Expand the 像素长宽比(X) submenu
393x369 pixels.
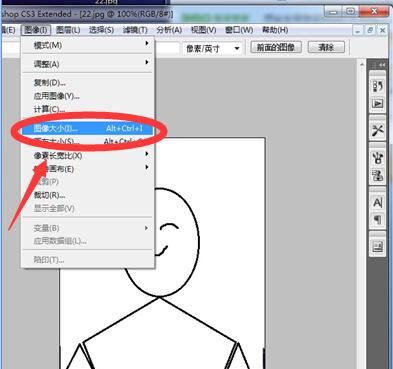(x=87, y=155)
